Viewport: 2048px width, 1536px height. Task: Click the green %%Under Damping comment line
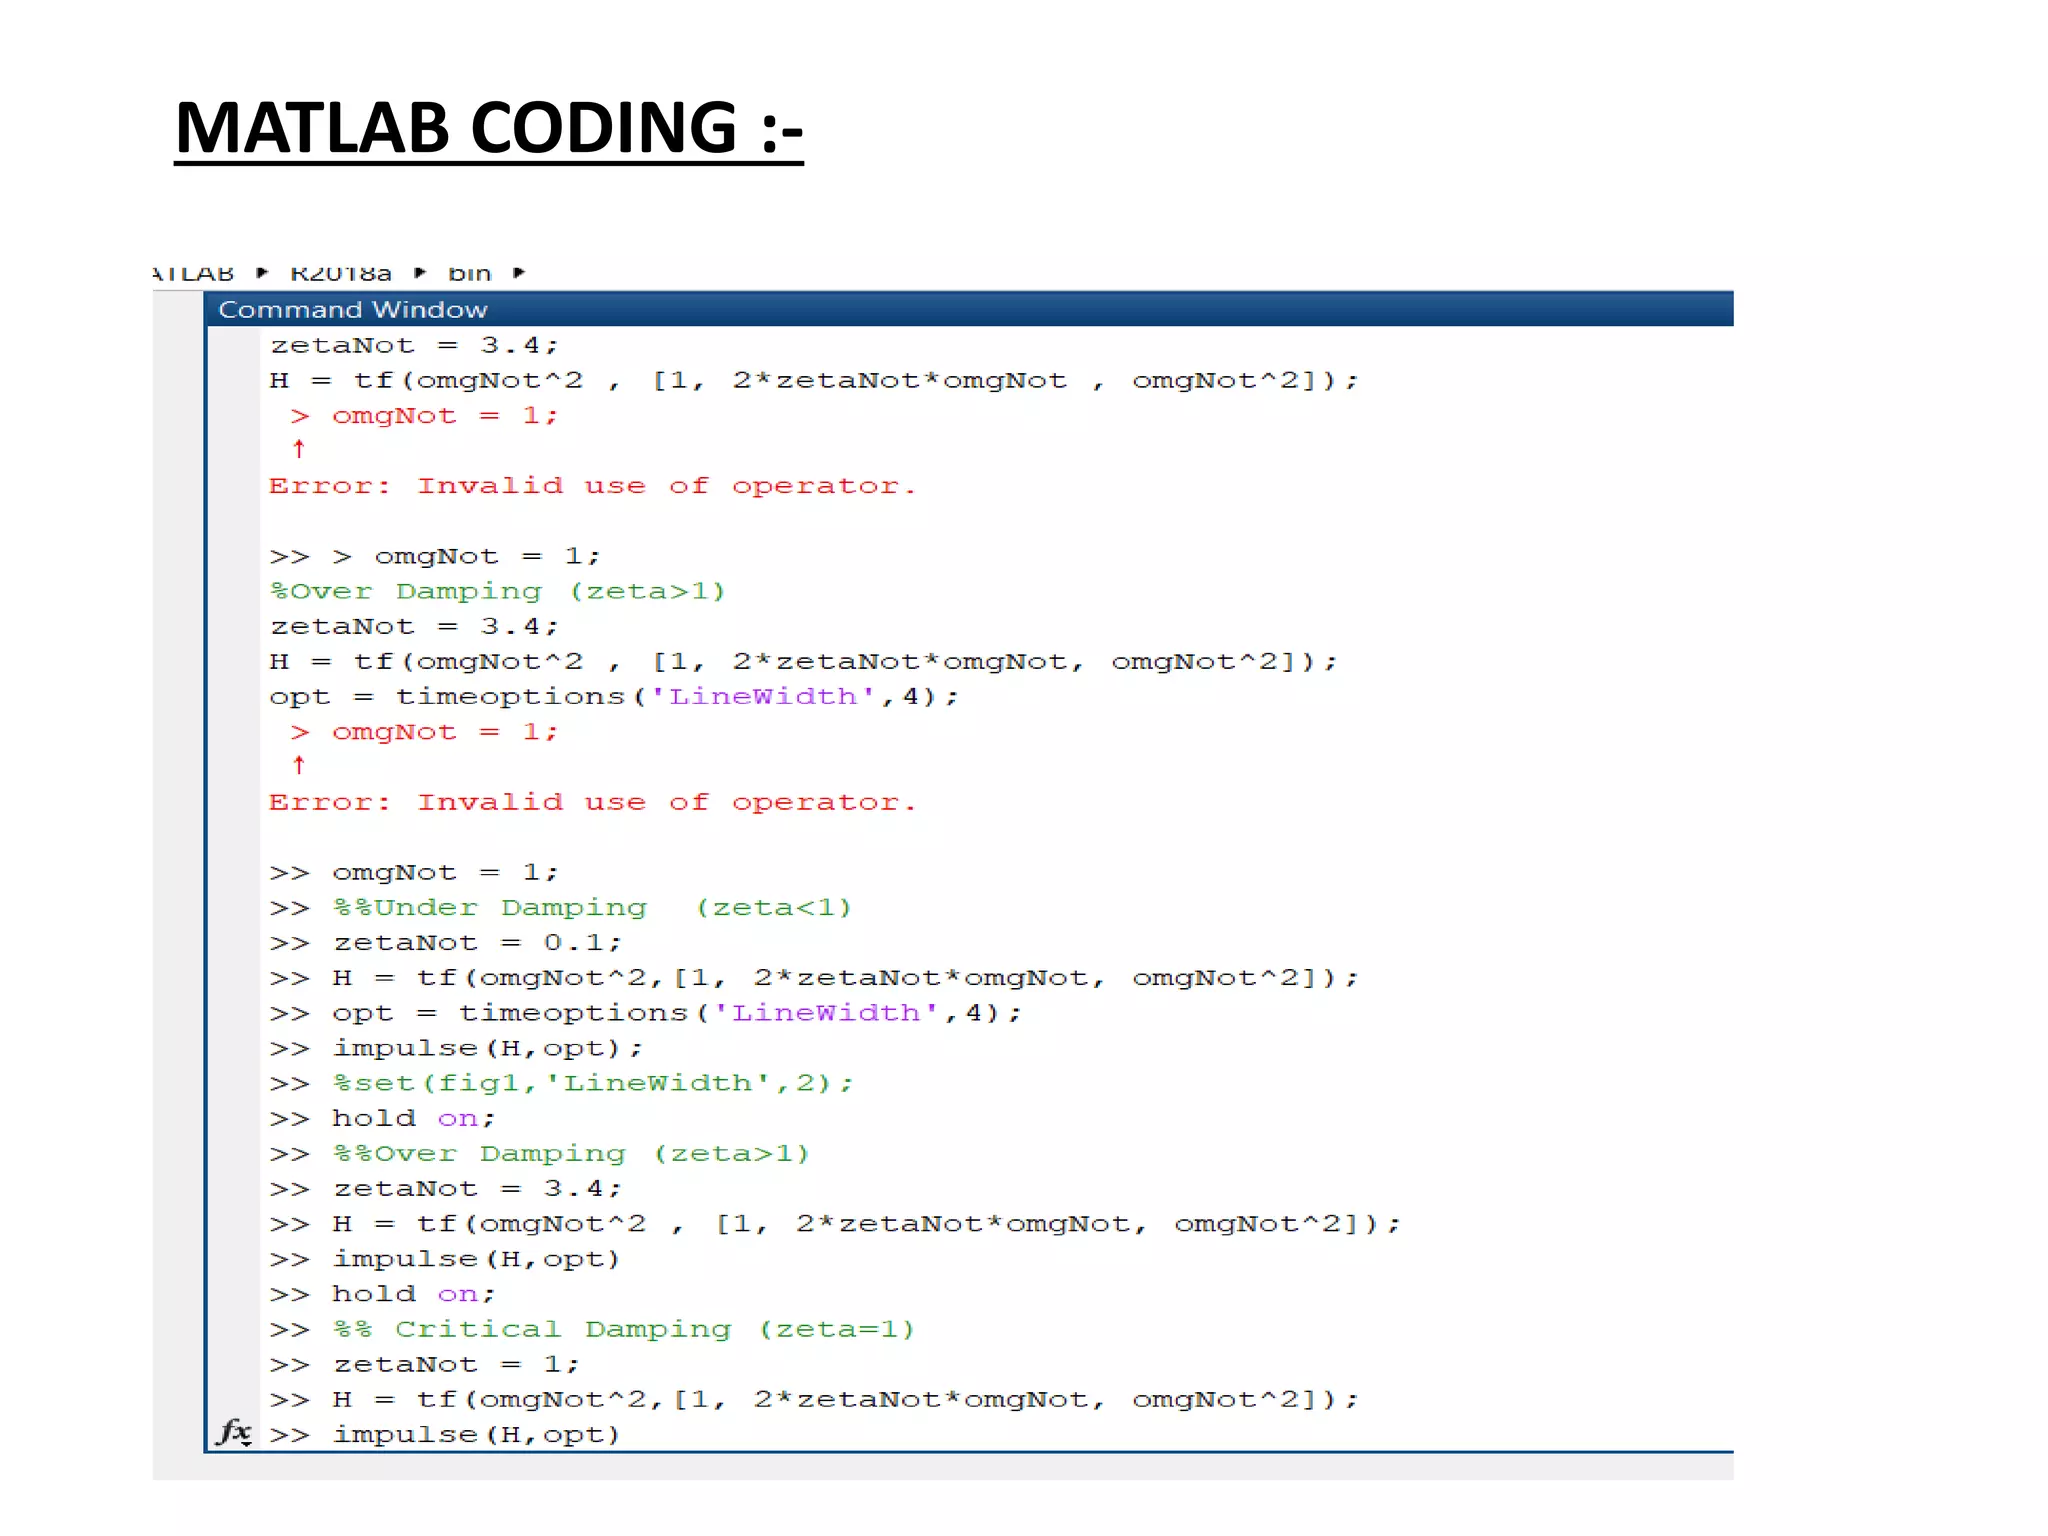[x=592, y=907]
